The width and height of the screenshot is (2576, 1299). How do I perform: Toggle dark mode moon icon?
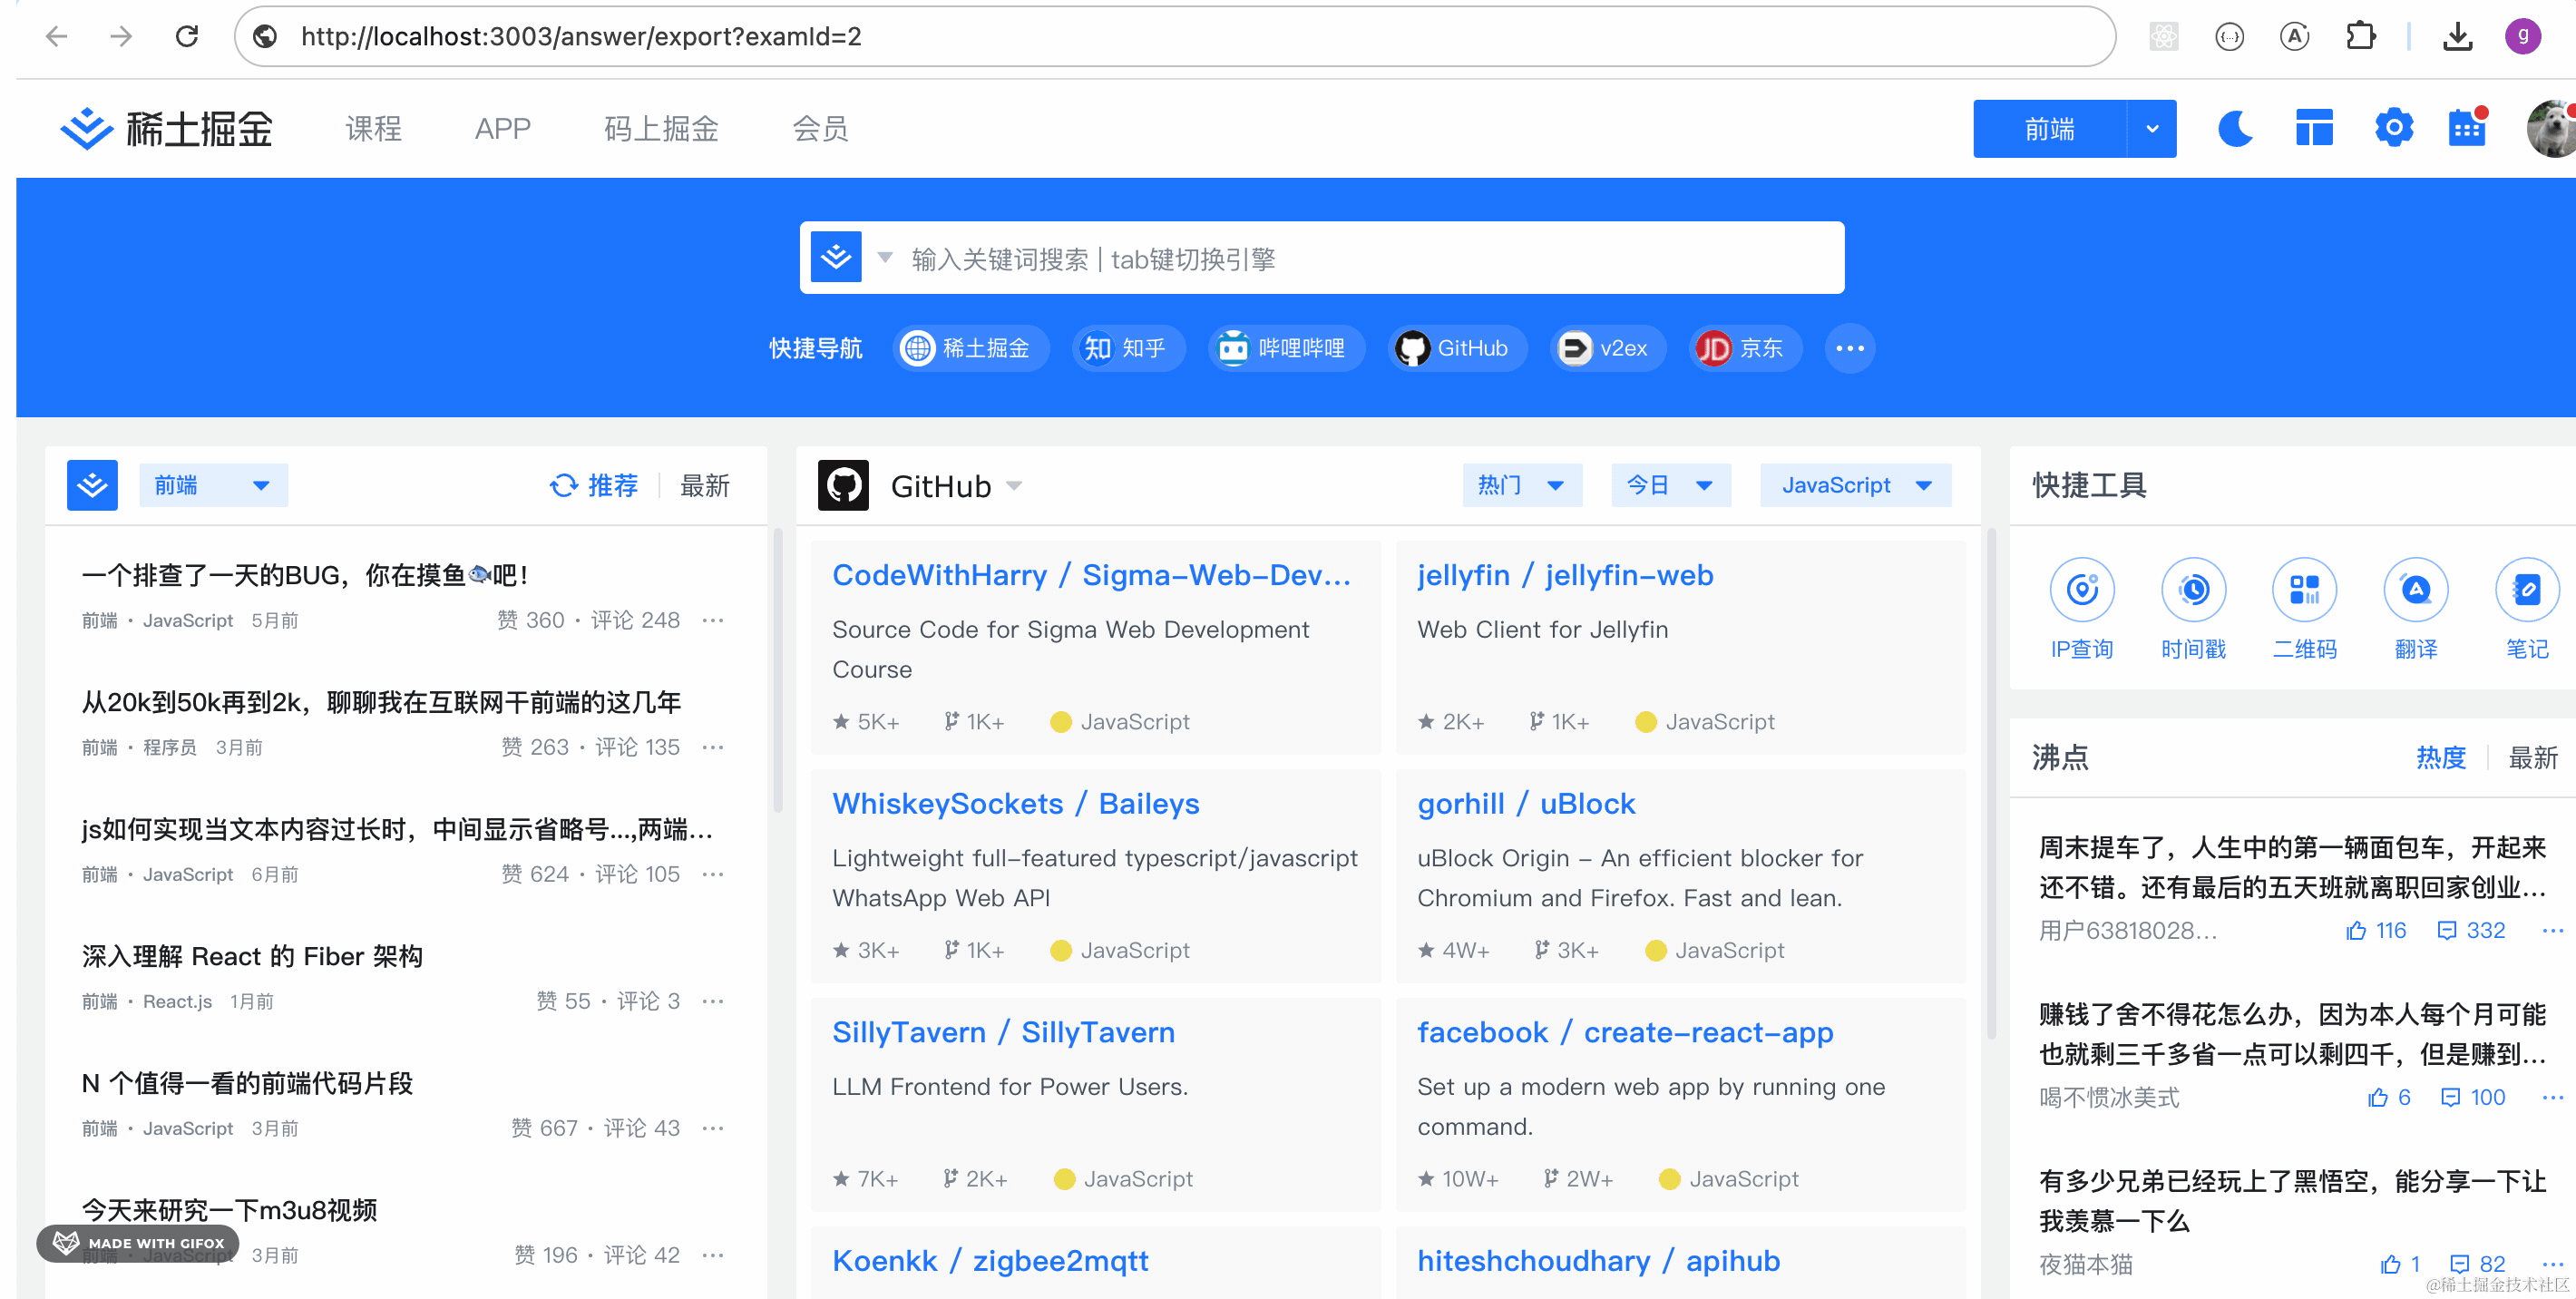point(2235,129)
